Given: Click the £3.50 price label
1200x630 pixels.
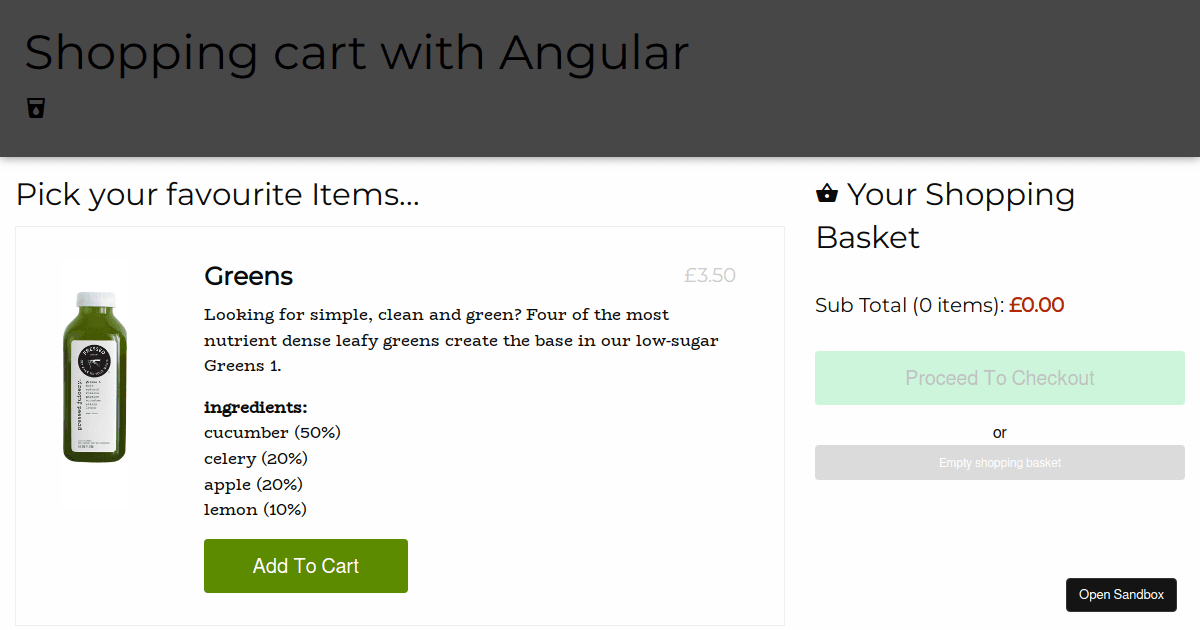Looking at the screenshot, I should point(710,275).
